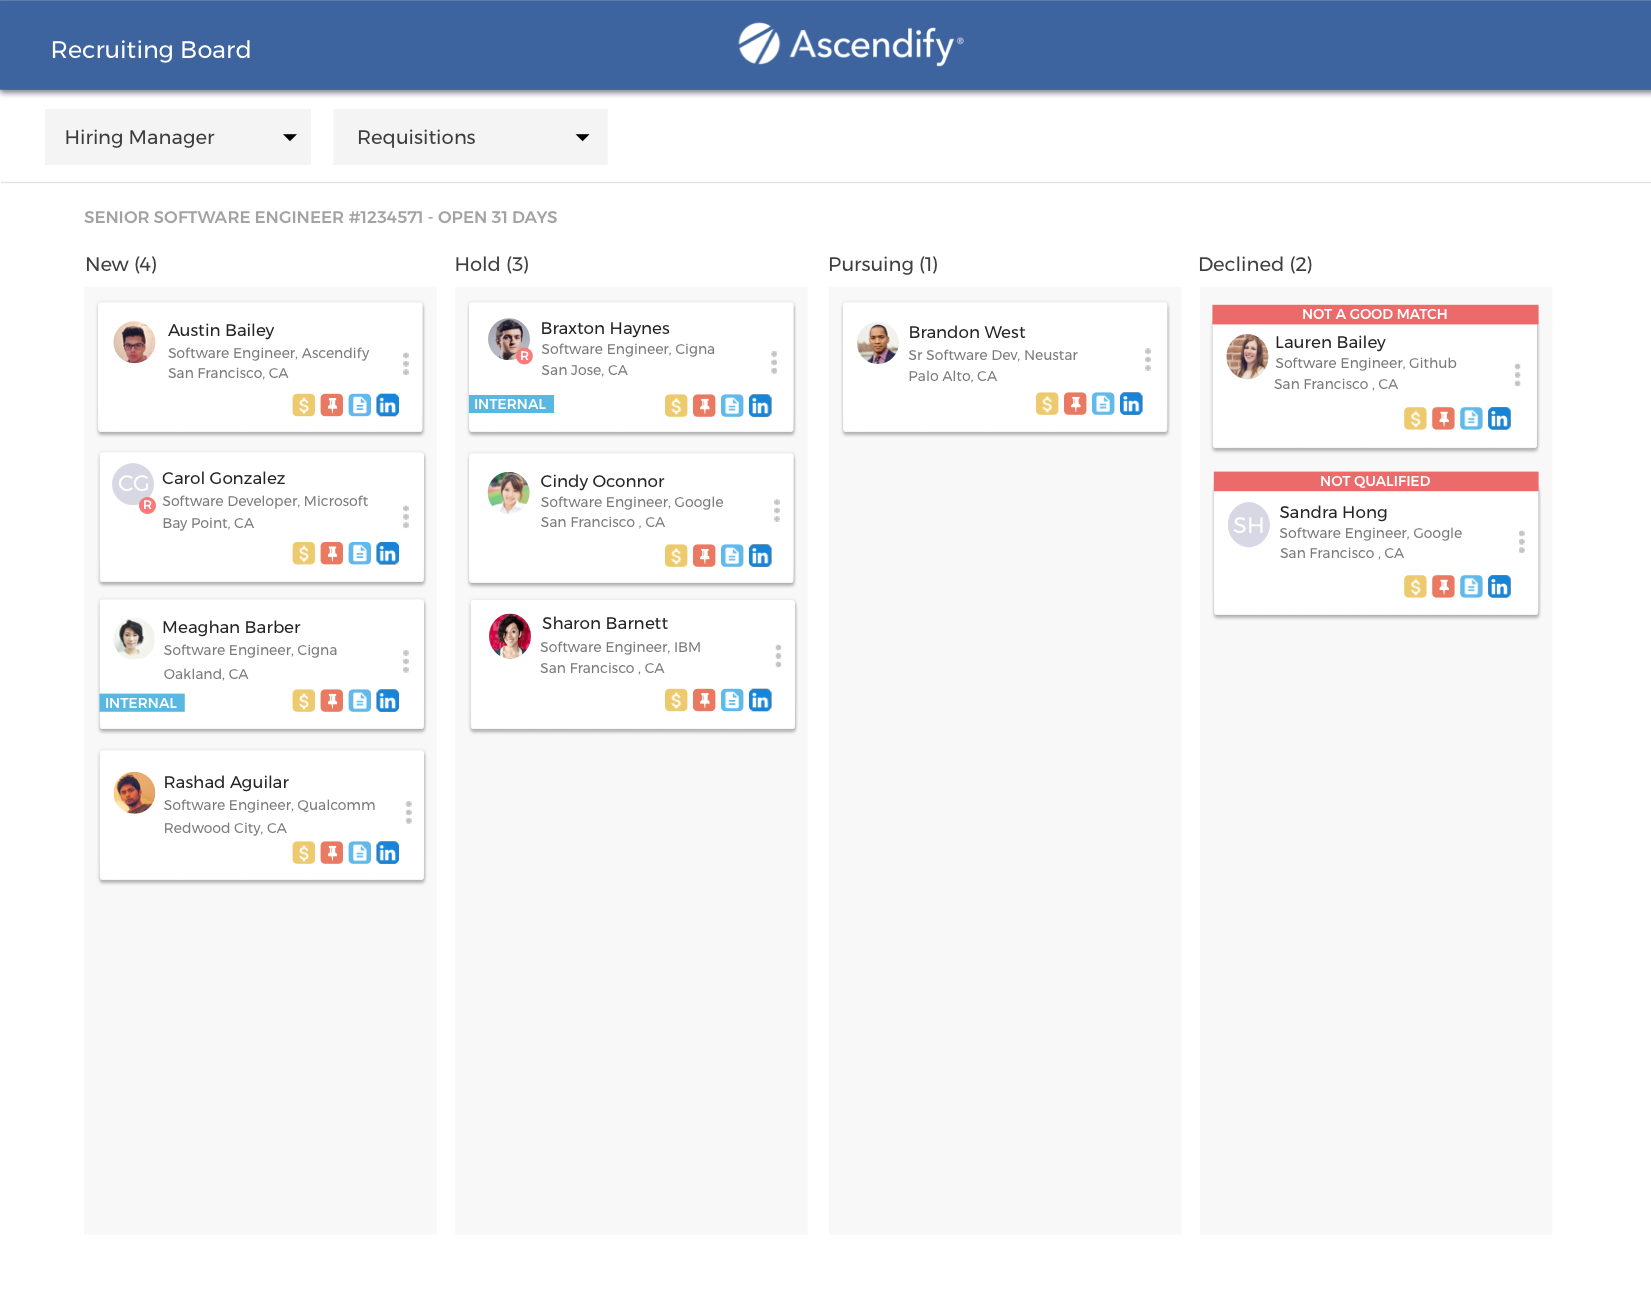Open the three-dot menu on Austin Bailey's card
Image resolution: width=1651 pixels, height=1308 pixels.
pos(406,363)
